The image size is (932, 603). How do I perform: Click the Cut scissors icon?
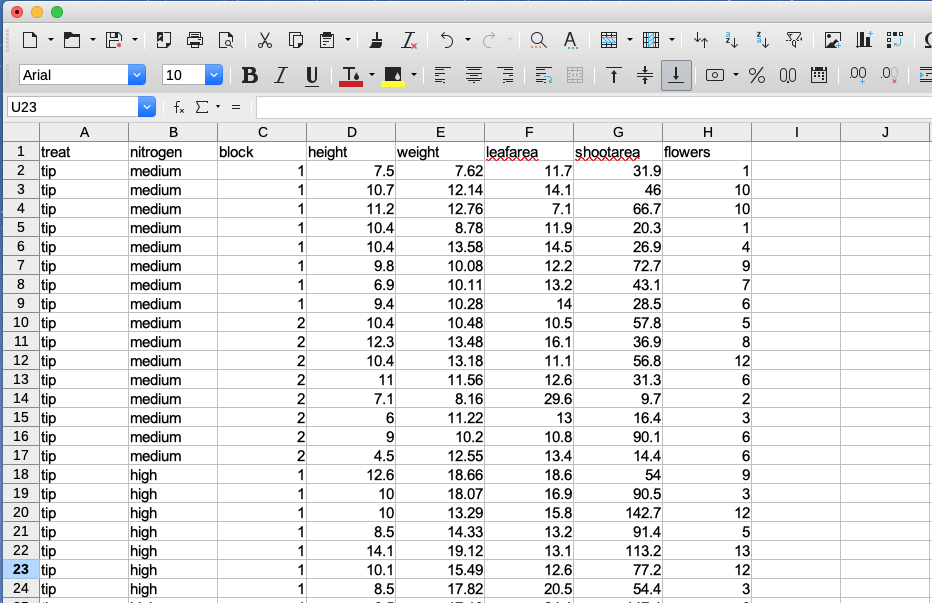pos(265,40)
